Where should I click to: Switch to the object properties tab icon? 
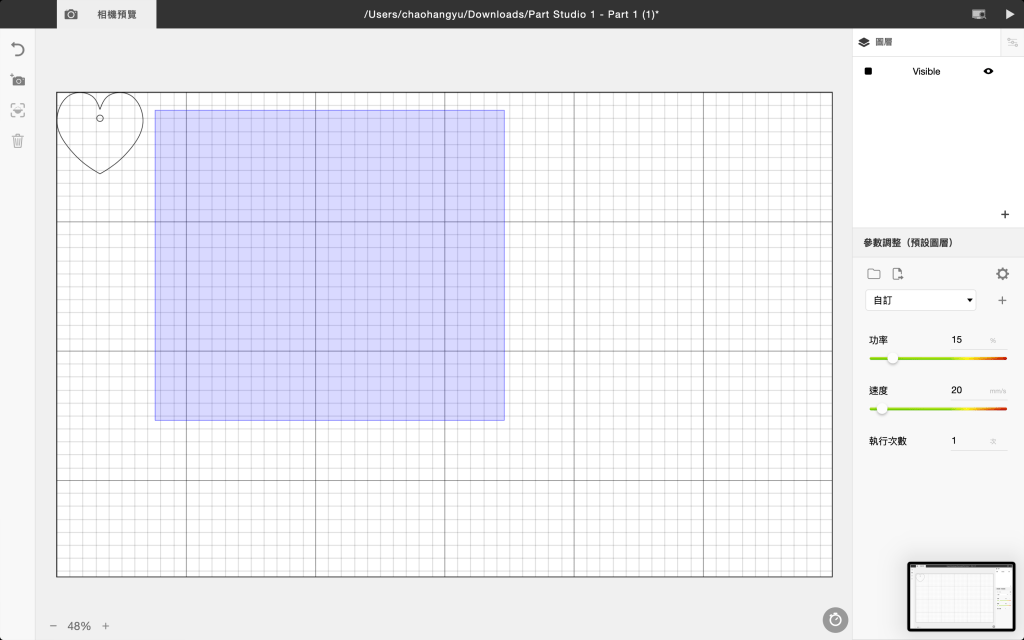pos(1011,42)
